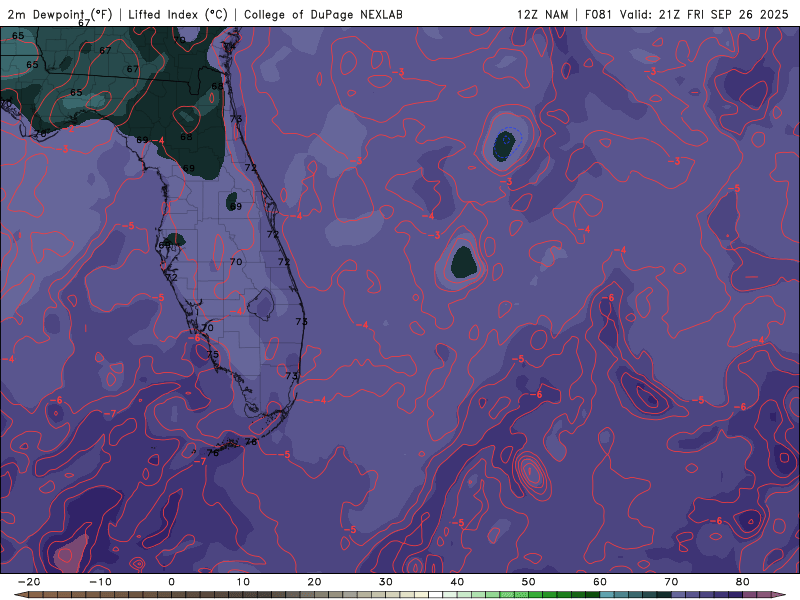Click the "-2" contour label on Florida panhandle
Screen dimensions: 800x600
[x=69, y=129]
